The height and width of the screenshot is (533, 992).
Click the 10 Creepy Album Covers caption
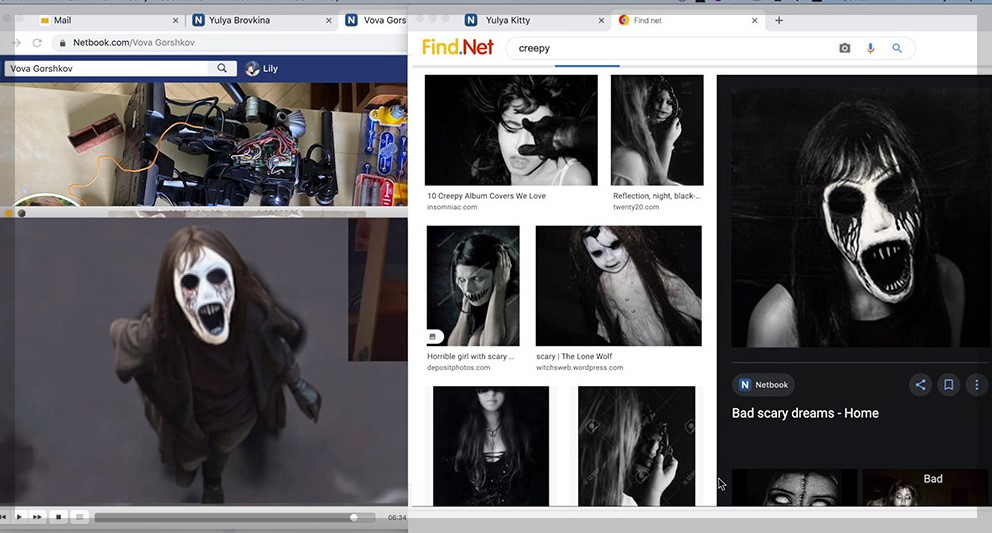(486, 196)
